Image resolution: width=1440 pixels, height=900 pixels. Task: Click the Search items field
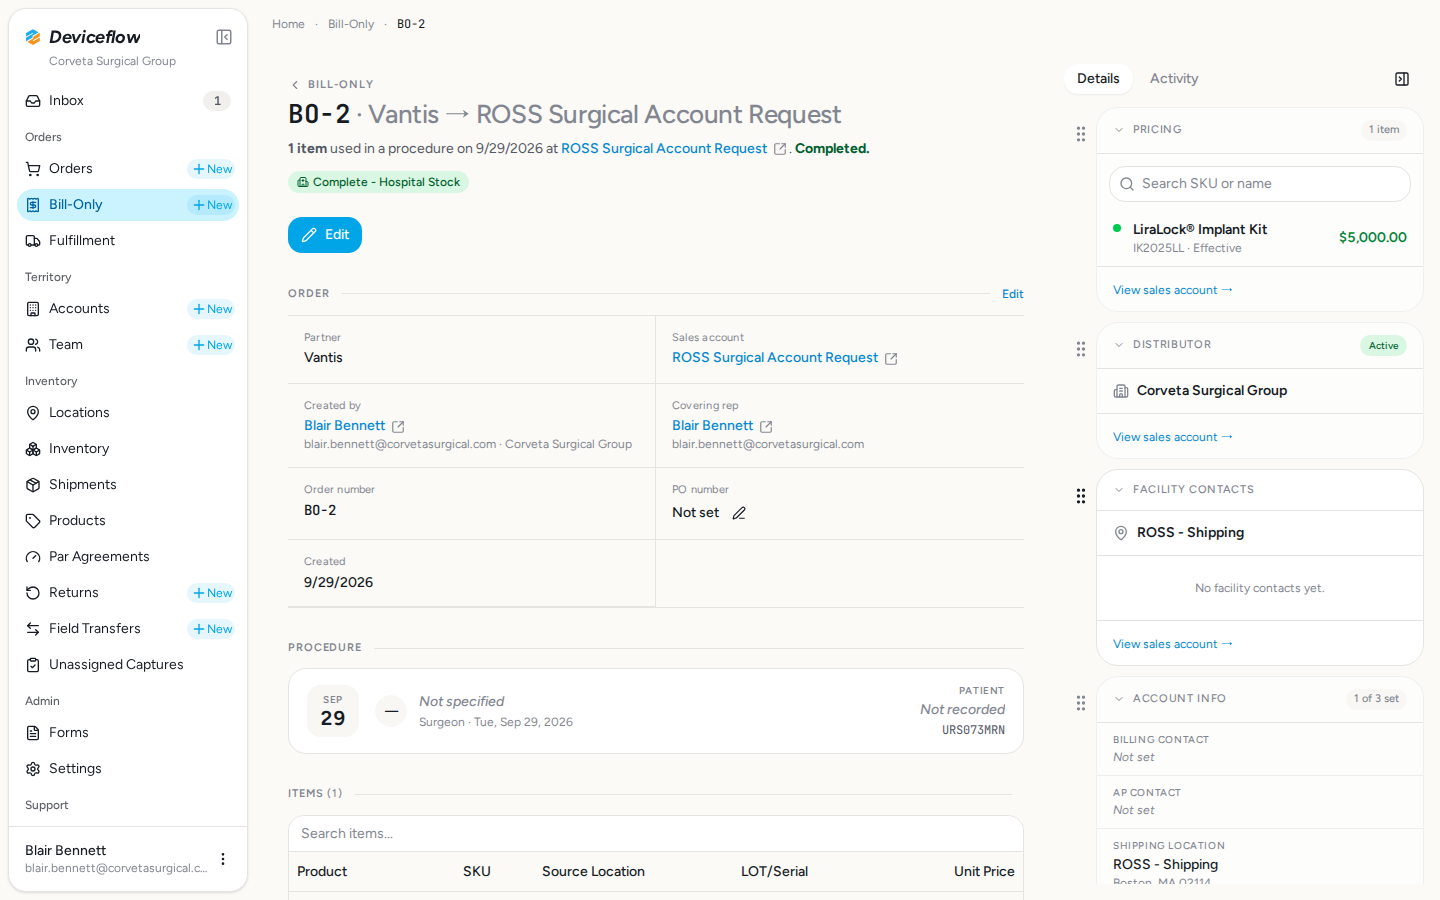656,834
